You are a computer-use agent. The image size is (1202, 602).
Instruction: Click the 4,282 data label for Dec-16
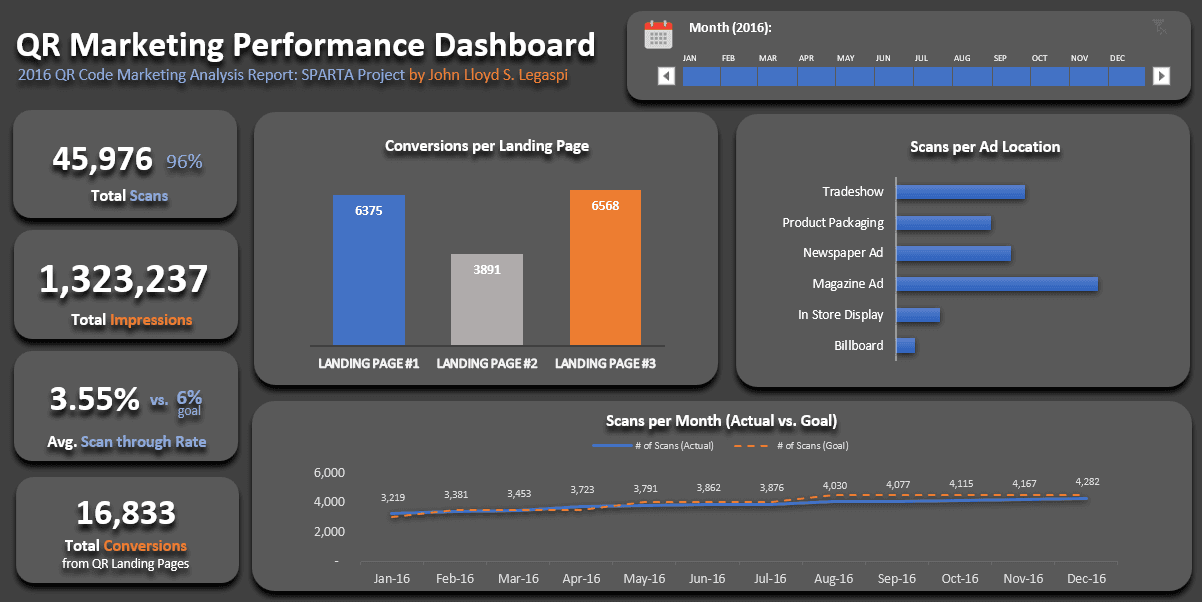[x=1088, y=482]
